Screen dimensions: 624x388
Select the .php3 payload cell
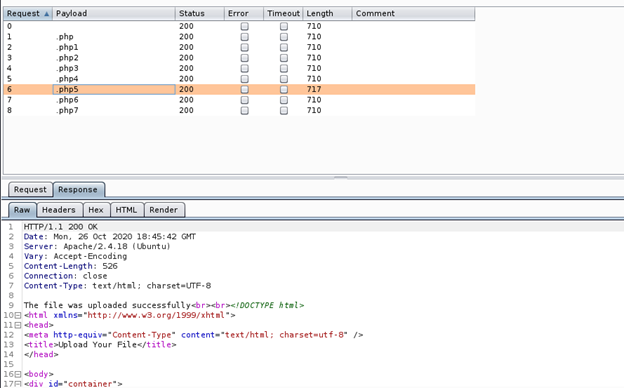(x=114, y=68)
